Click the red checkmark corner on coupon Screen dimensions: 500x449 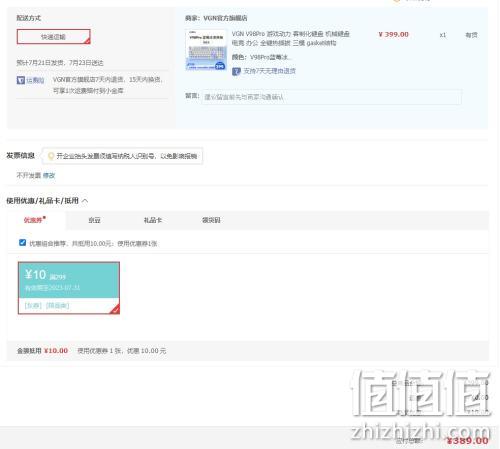(115, 309)
